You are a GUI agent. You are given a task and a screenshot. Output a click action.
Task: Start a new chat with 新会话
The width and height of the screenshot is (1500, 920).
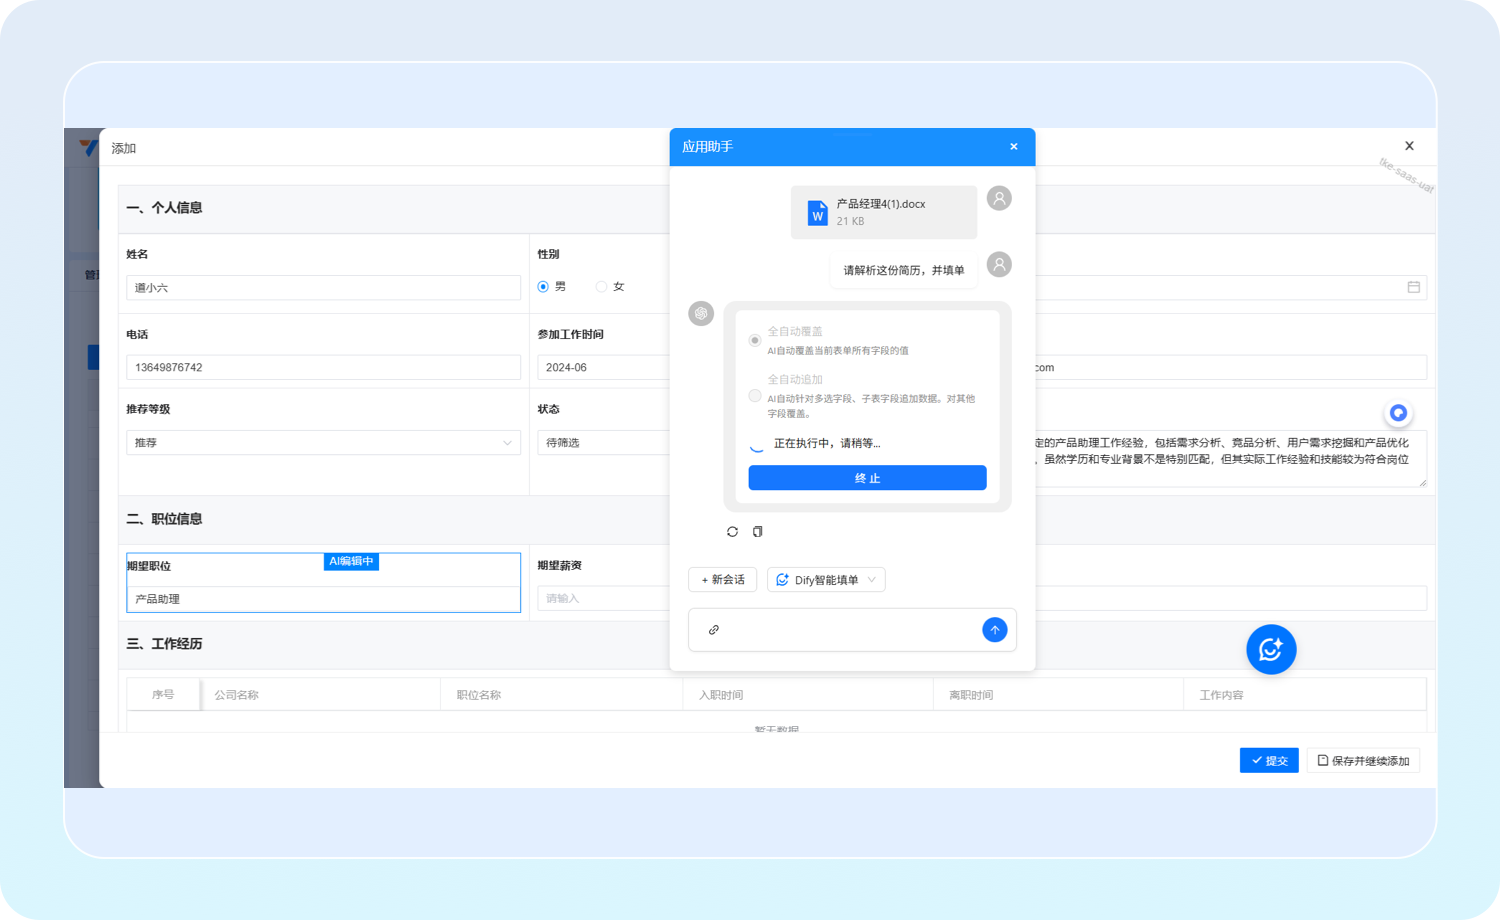(x=723, y=580)
